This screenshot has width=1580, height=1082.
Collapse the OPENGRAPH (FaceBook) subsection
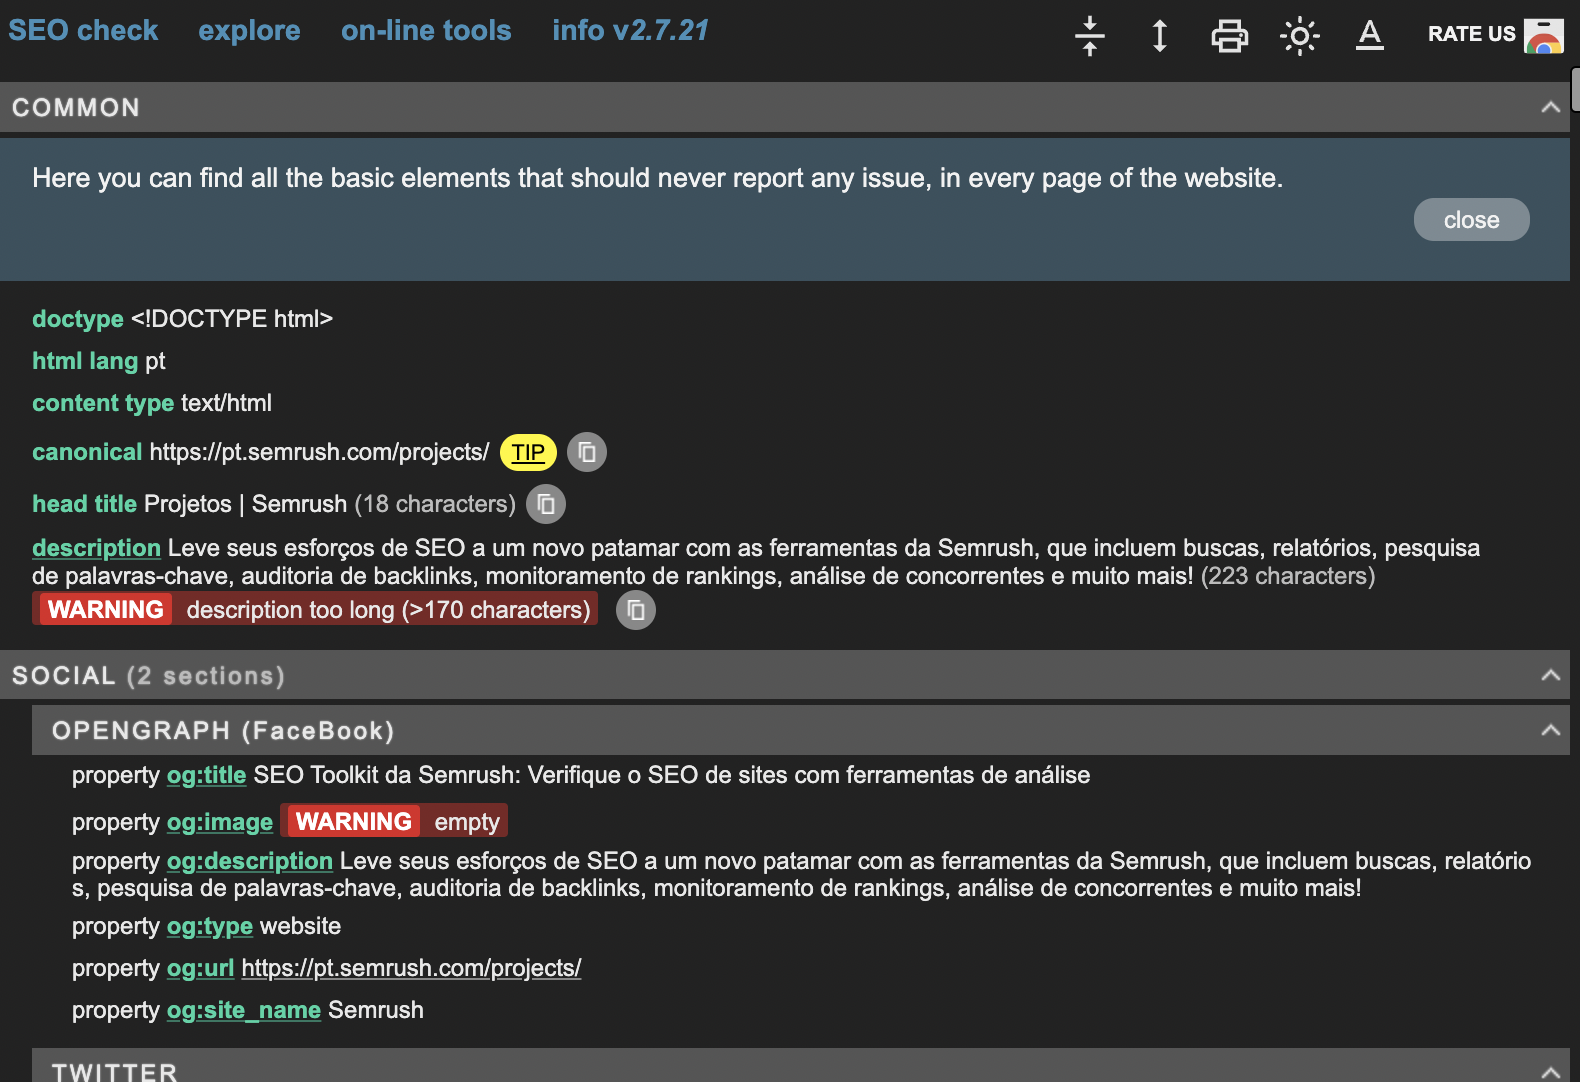[1550, 730]
